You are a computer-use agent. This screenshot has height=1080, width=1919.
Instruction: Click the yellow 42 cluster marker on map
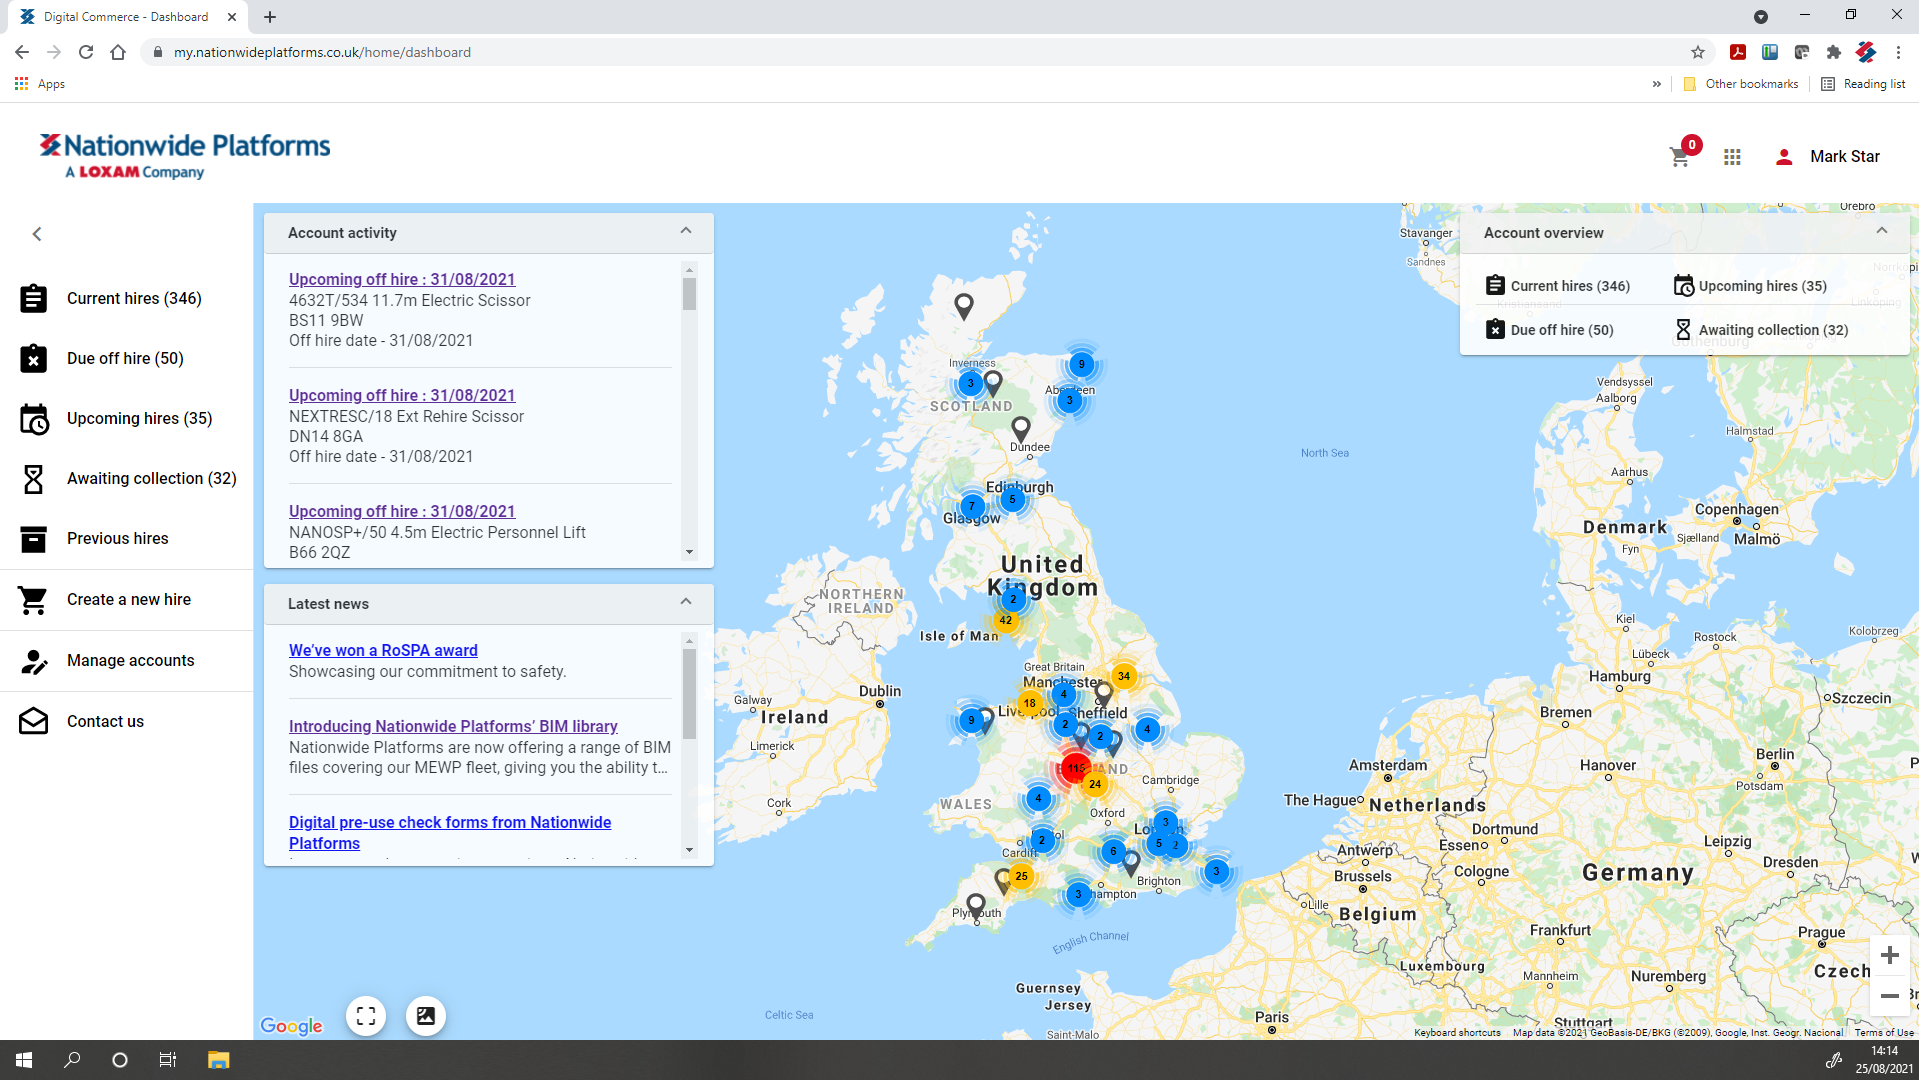point(1005,620)
